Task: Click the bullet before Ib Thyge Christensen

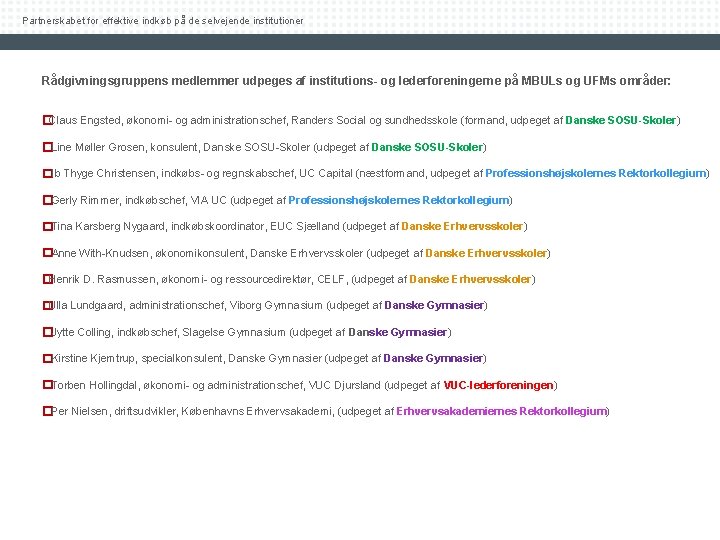Action: [x=48, y=174]
